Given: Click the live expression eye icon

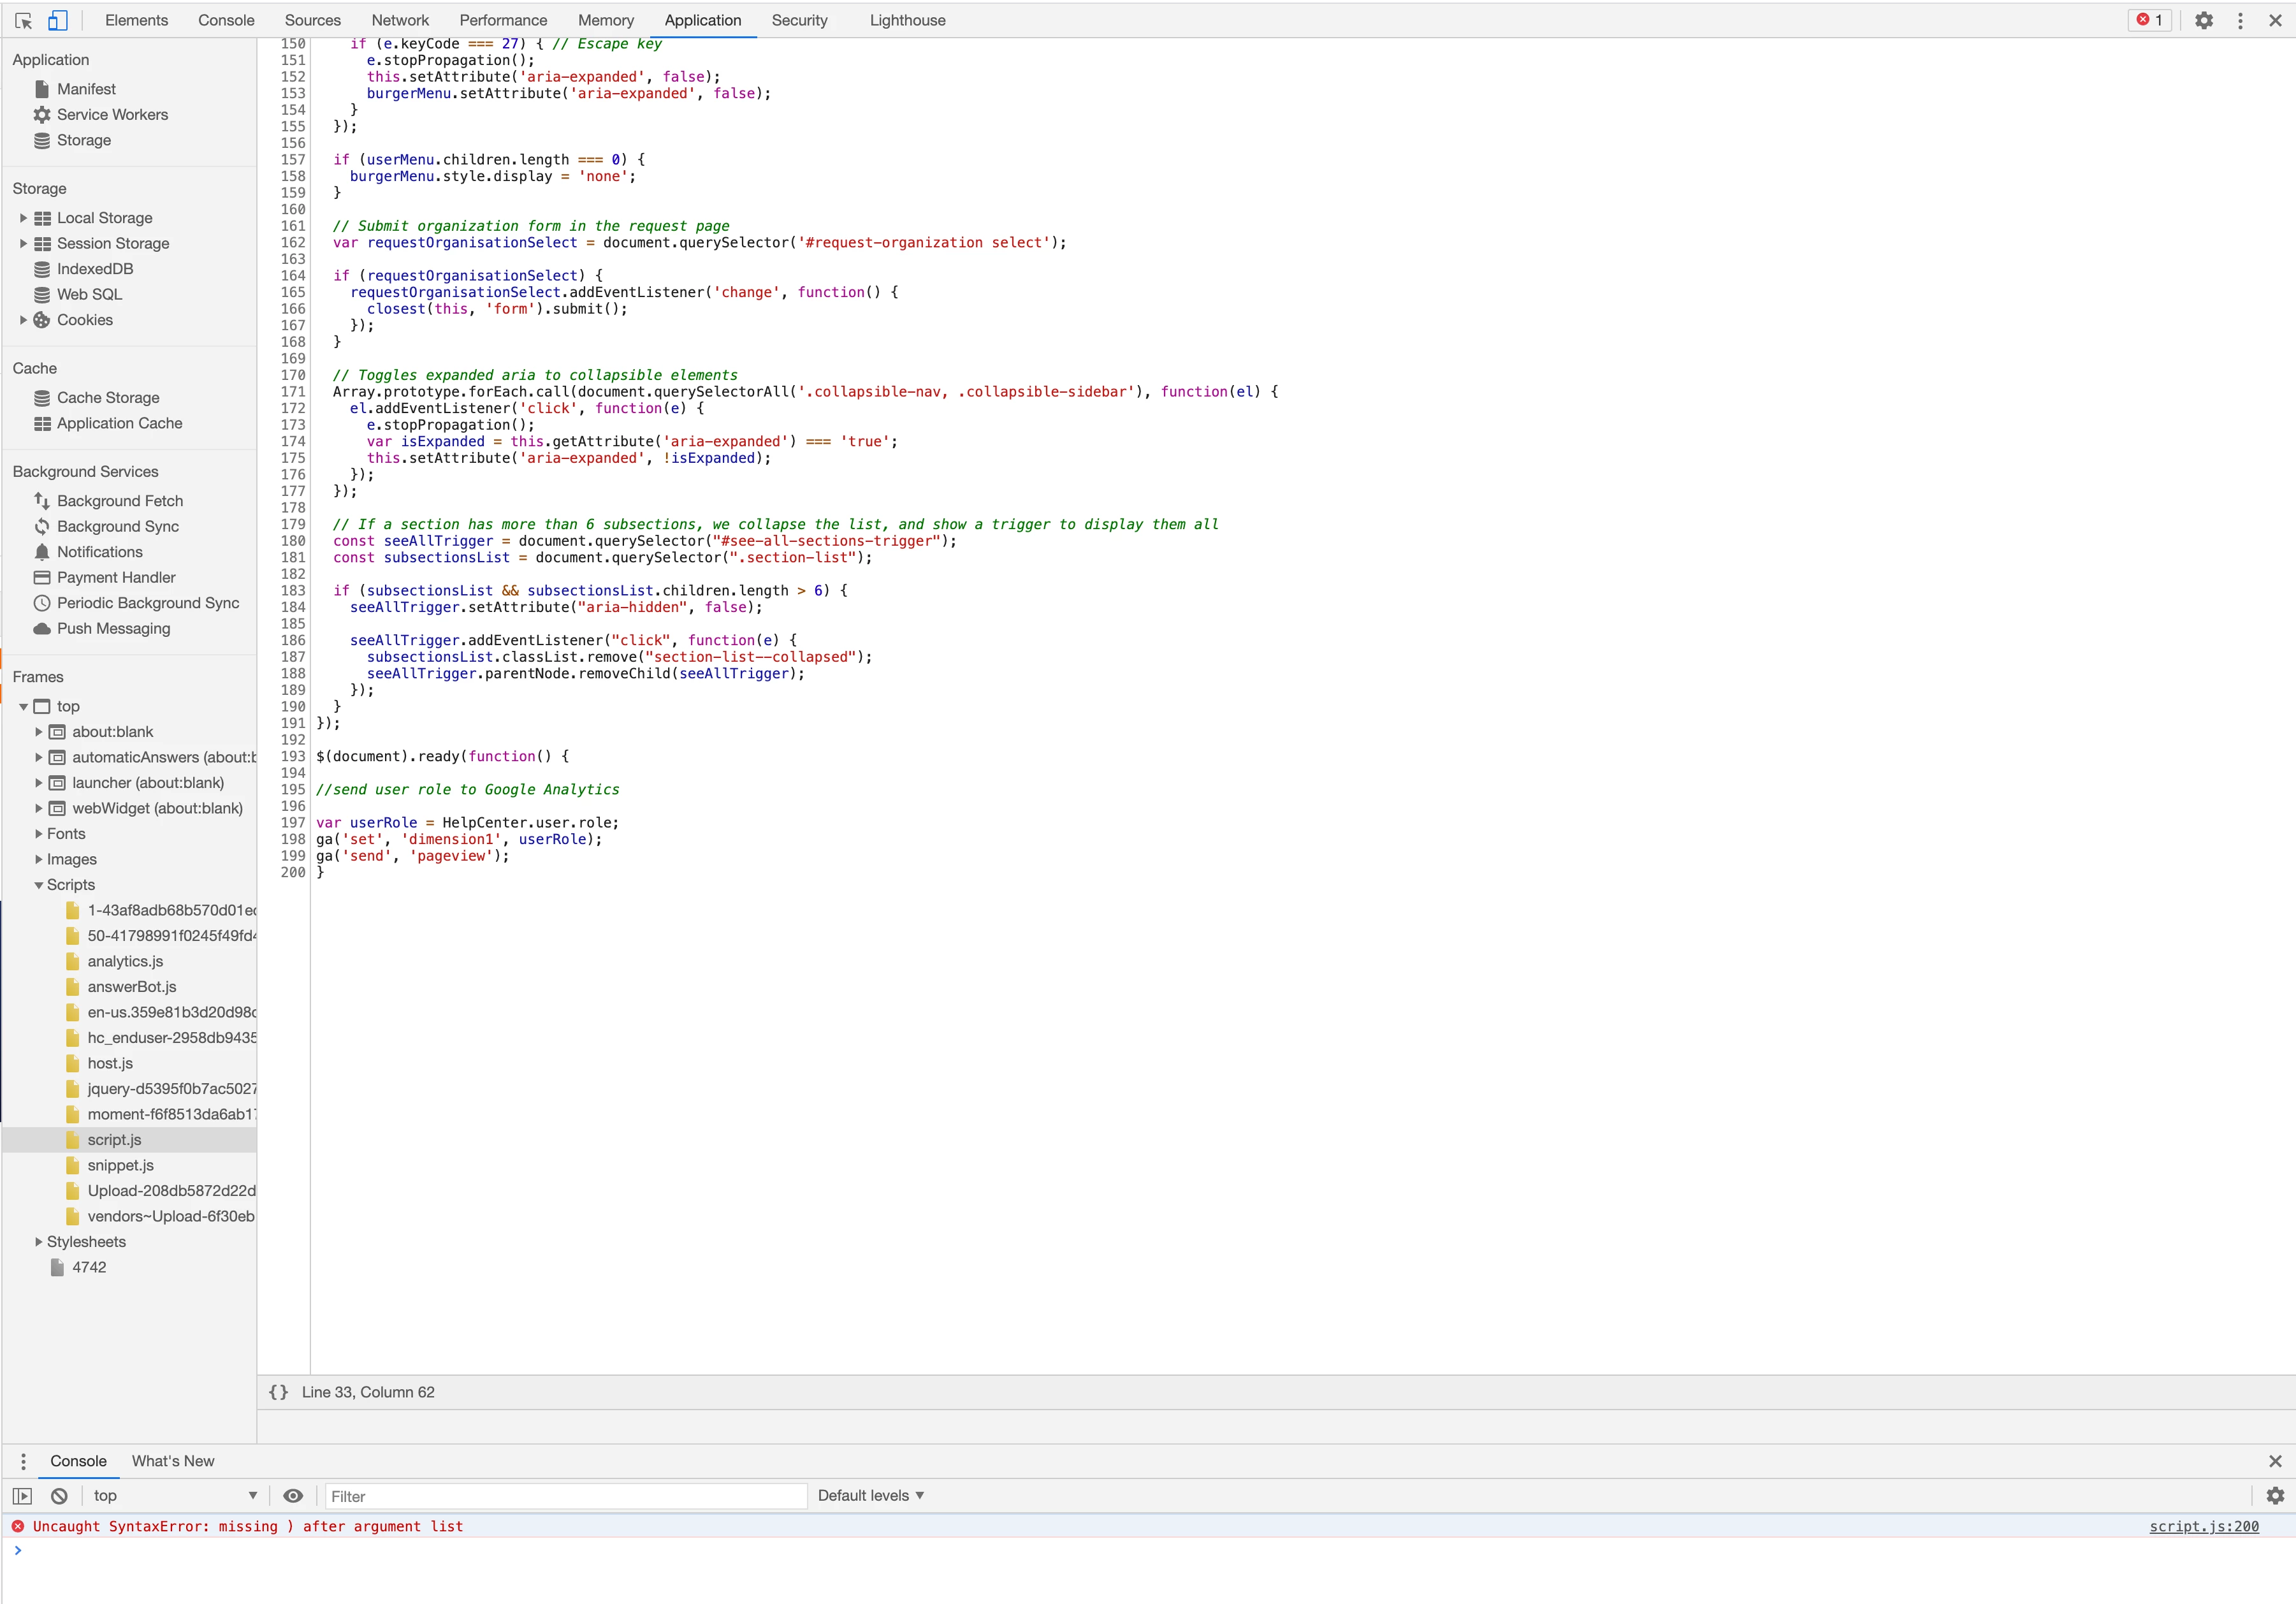Looking at the screenshot, I should coord(293,1496).
